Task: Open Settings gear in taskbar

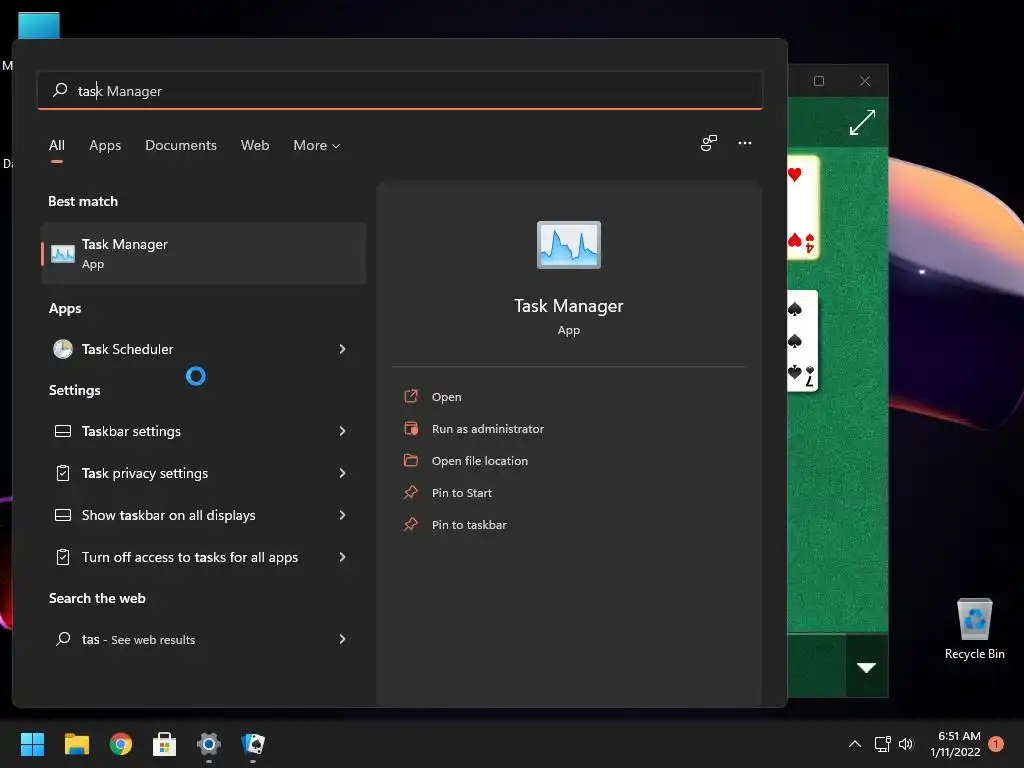Action: click(209, 744)
